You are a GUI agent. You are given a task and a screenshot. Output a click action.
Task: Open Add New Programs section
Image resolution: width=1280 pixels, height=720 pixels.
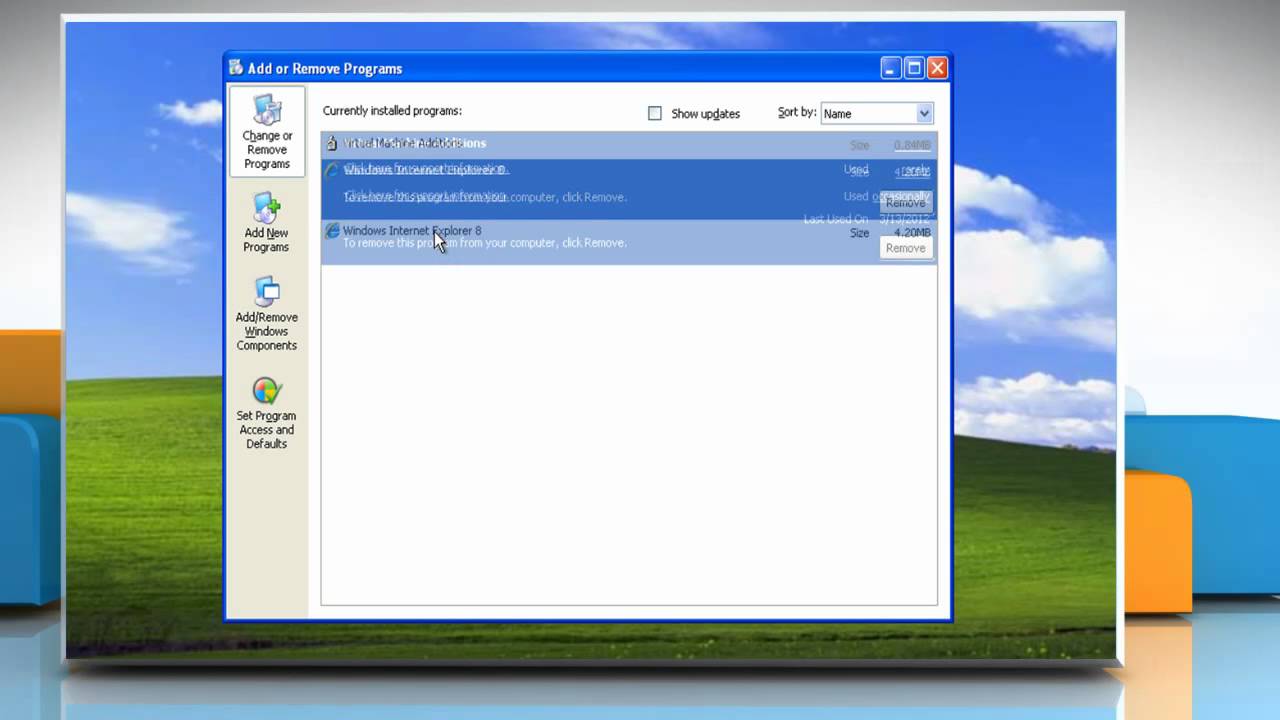click(266, 223)
